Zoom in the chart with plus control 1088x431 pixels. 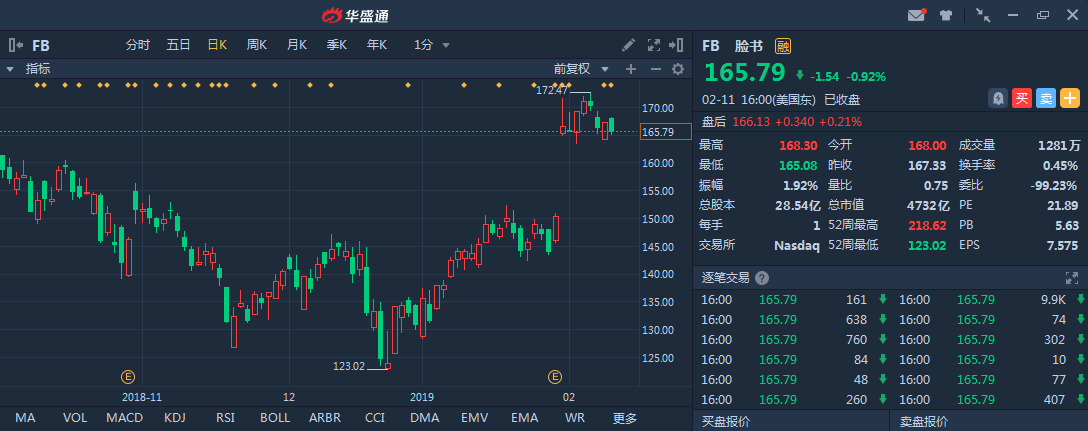(x=630, y=69)
